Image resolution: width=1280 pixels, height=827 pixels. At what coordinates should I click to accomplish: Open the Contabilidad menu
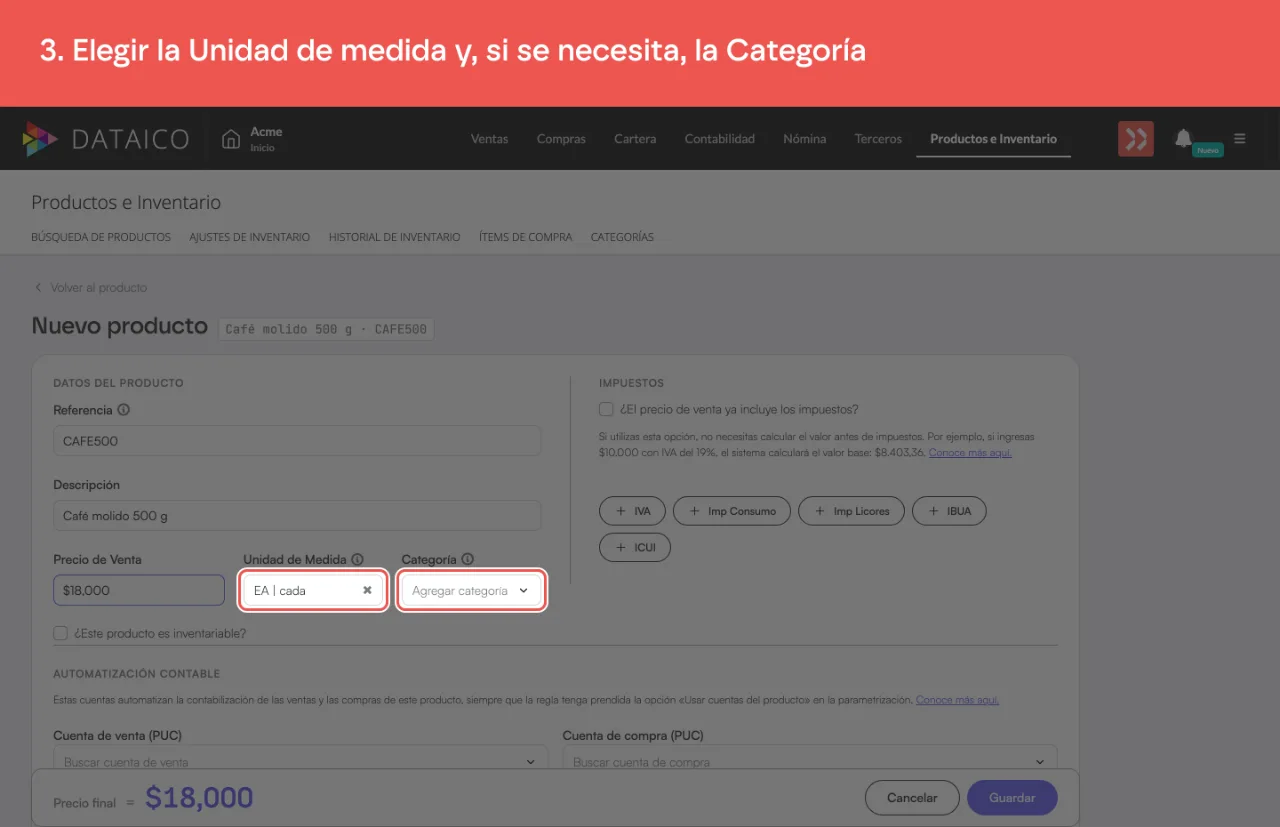pos(720,139)
